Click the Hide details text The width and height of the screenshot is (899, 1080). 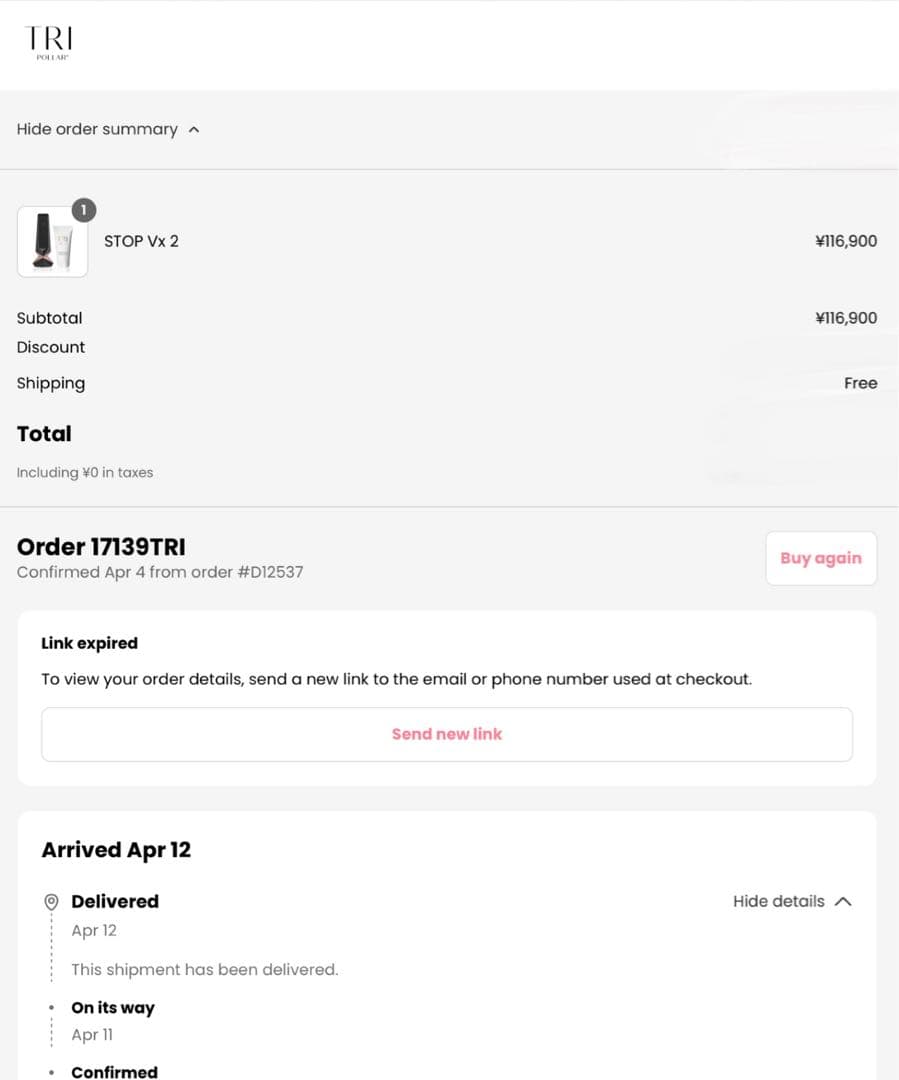pyautogui.click(x=778, y=901)
